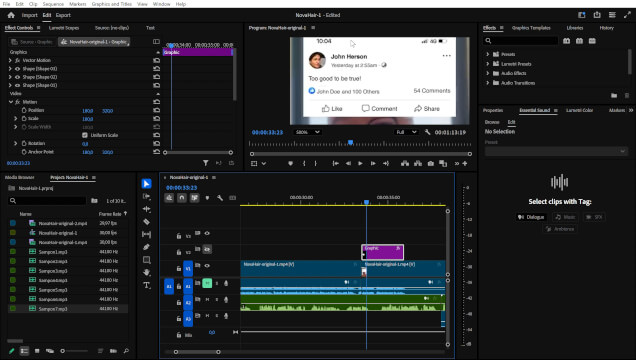The image size is (636, 360).
Task: Step forward one frame
Action: pos(373,163)
